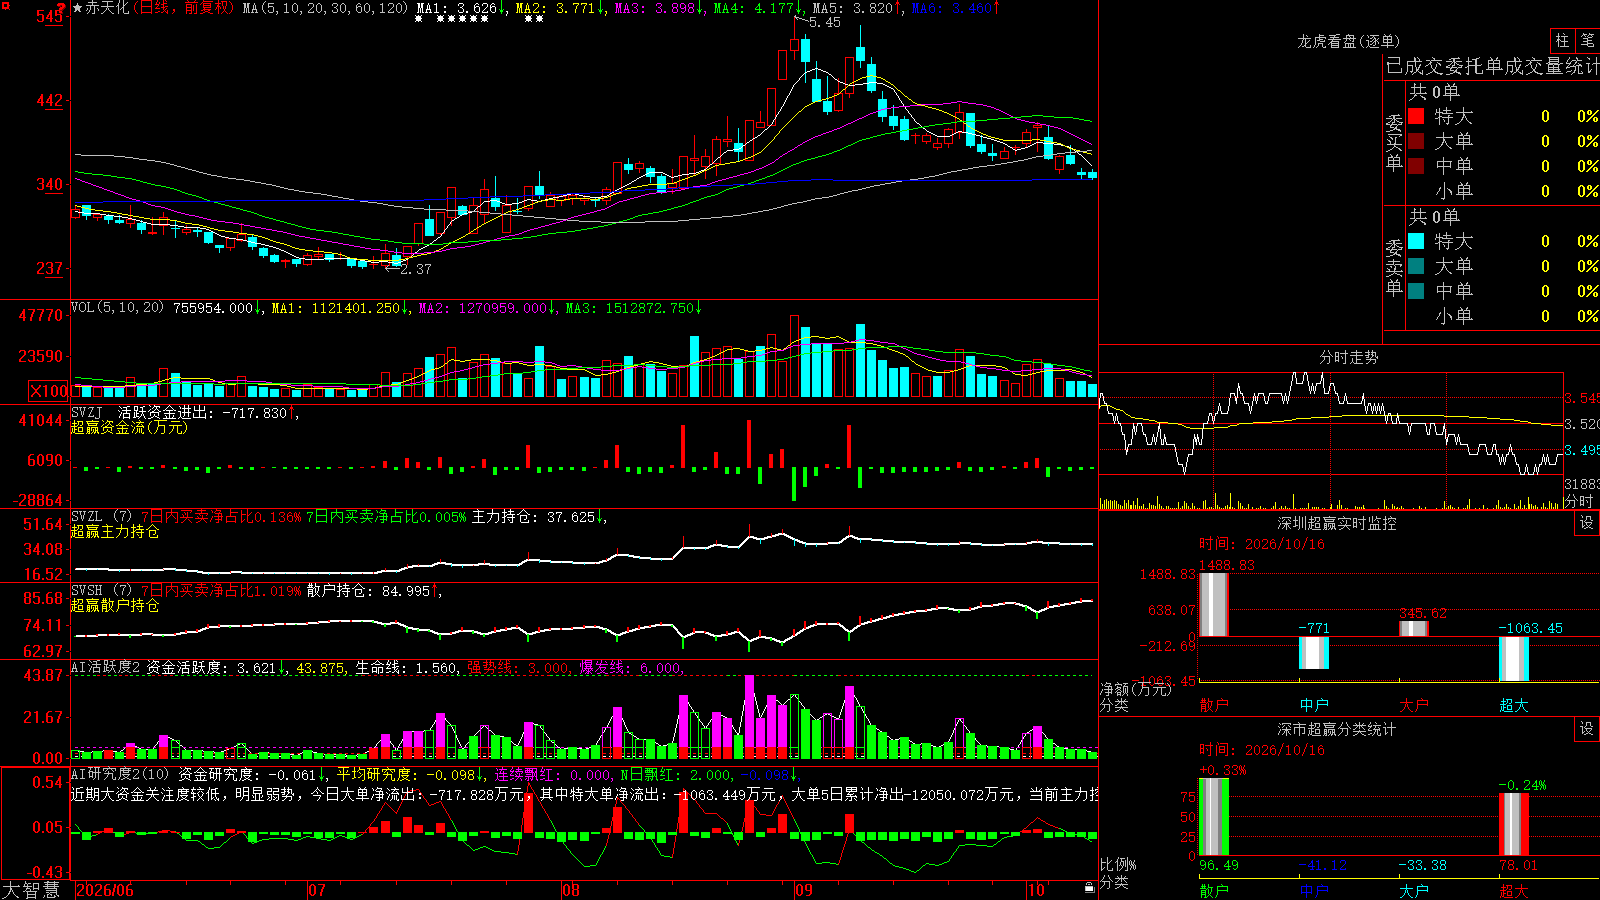Select the VOL(5,10,20) indicator label
The height and width of the screenshot is (900, 1600).
tap(117, 308)
